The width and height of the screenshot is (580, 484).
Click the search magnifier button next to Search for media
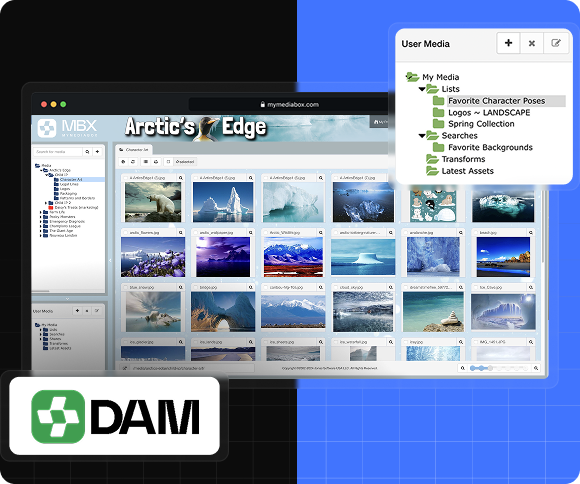(87, 152)
